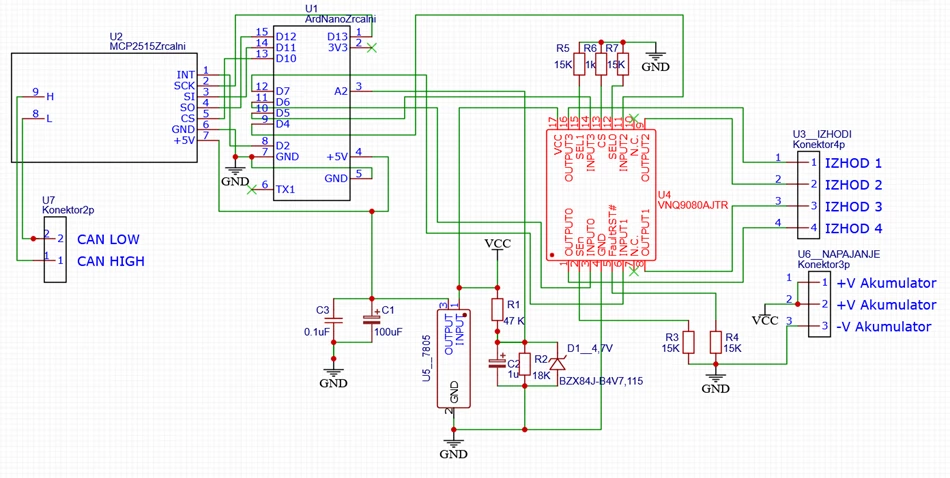This screenshot has height=478, width=950.
Task: Select the U2 MCP2515Zrcalni component body
Action: (x=104, y=107)
